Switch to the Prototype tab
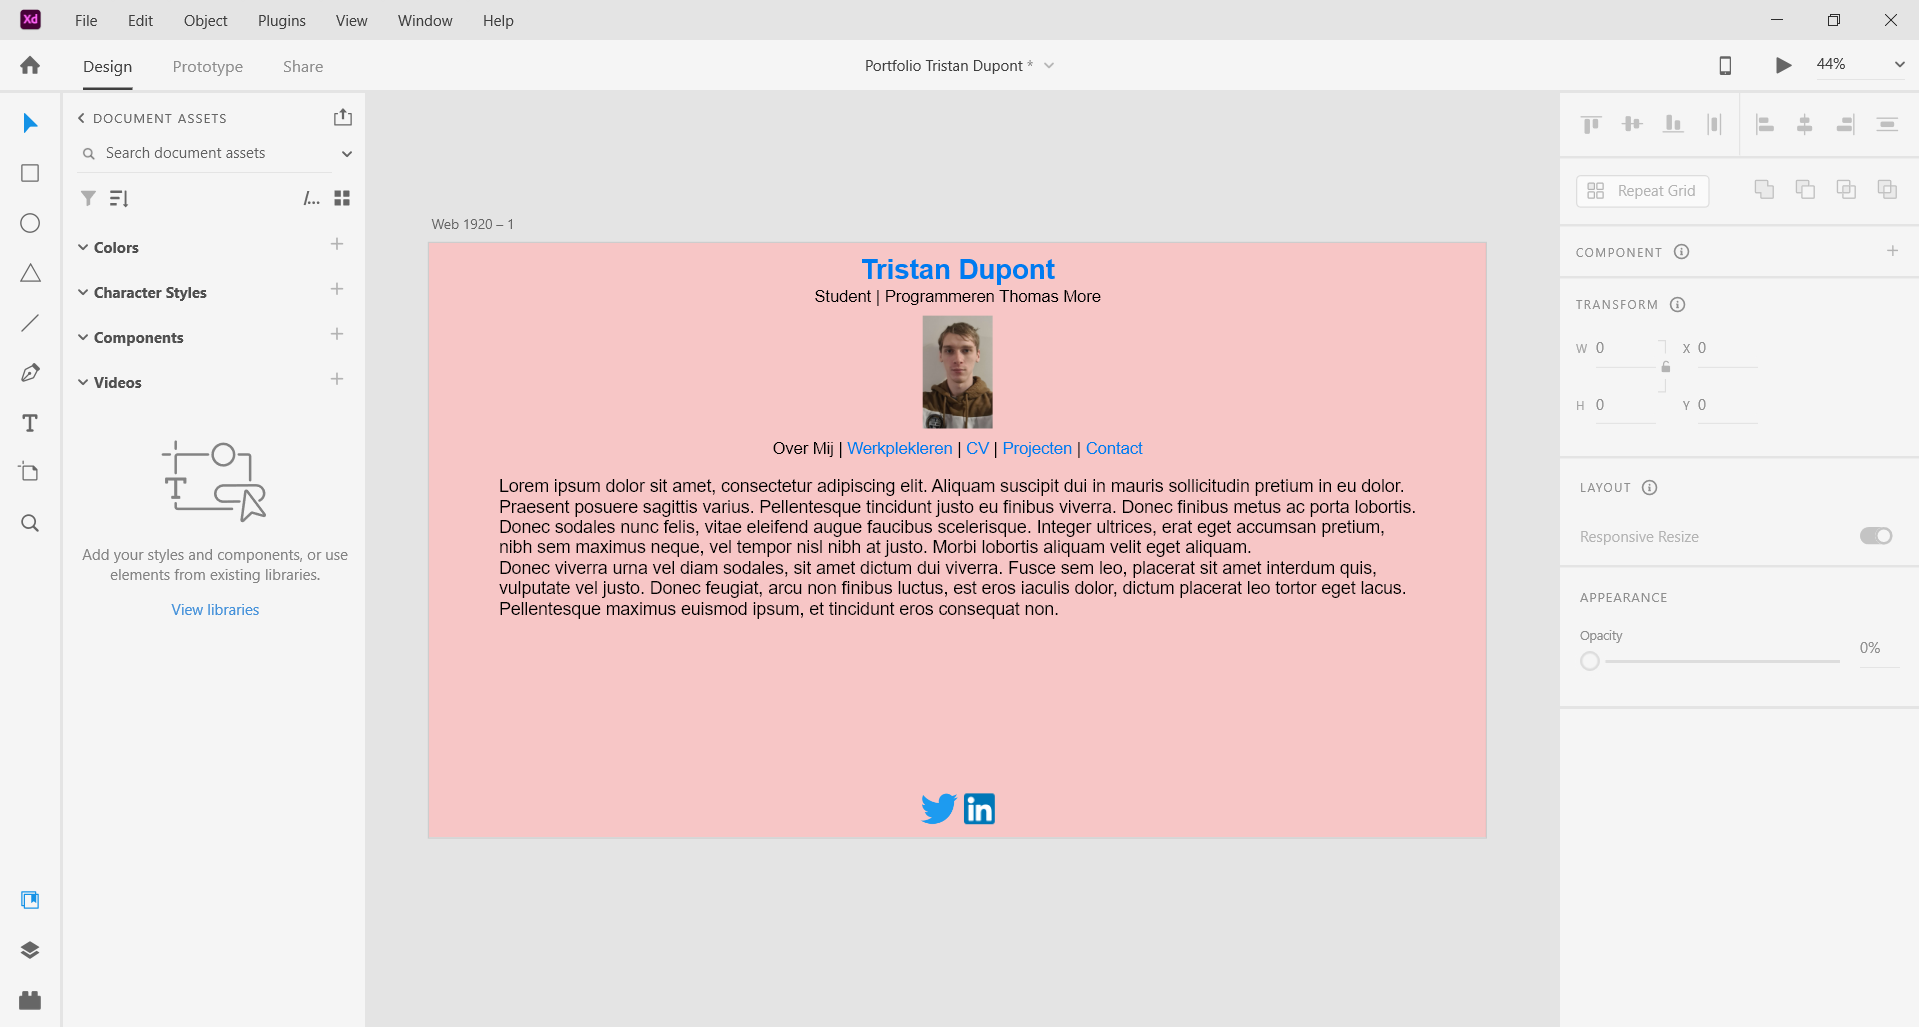This screenshot has width=1919, height=1027. (x=208, y=66)
